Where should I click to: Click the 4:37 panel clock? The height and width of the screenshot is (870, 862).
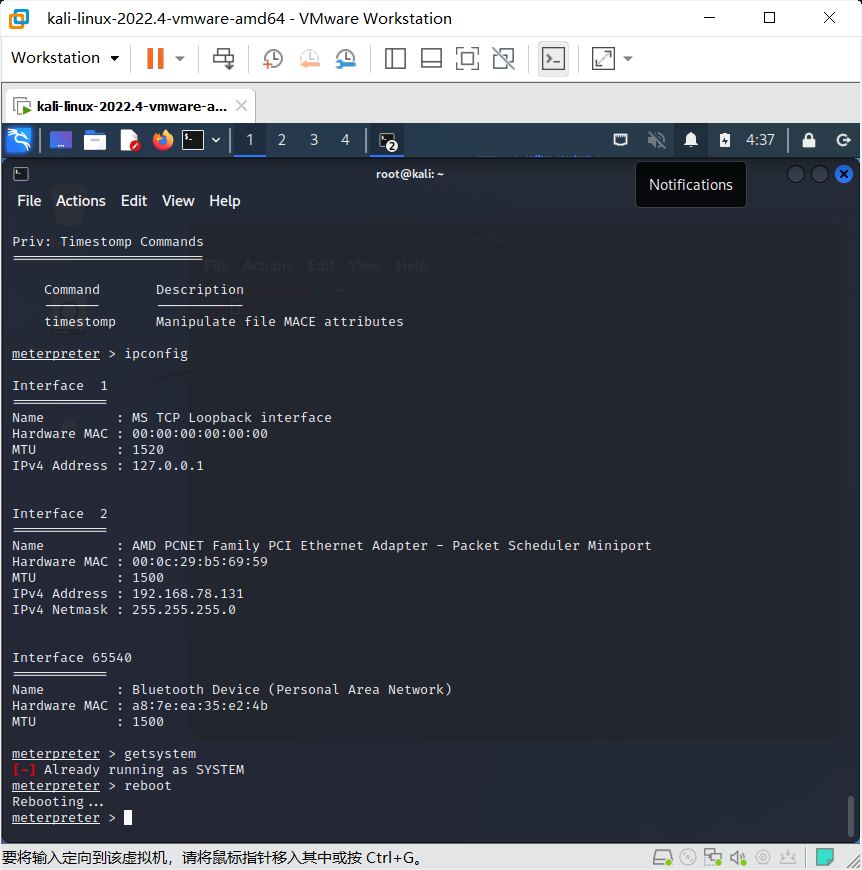coord(759,140)
